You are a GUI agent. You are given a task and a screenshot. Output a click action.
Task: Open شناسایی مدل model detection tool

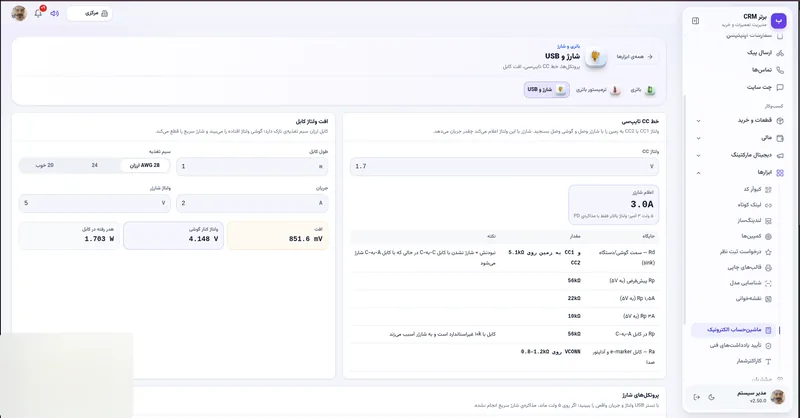(x=745, y=283)
